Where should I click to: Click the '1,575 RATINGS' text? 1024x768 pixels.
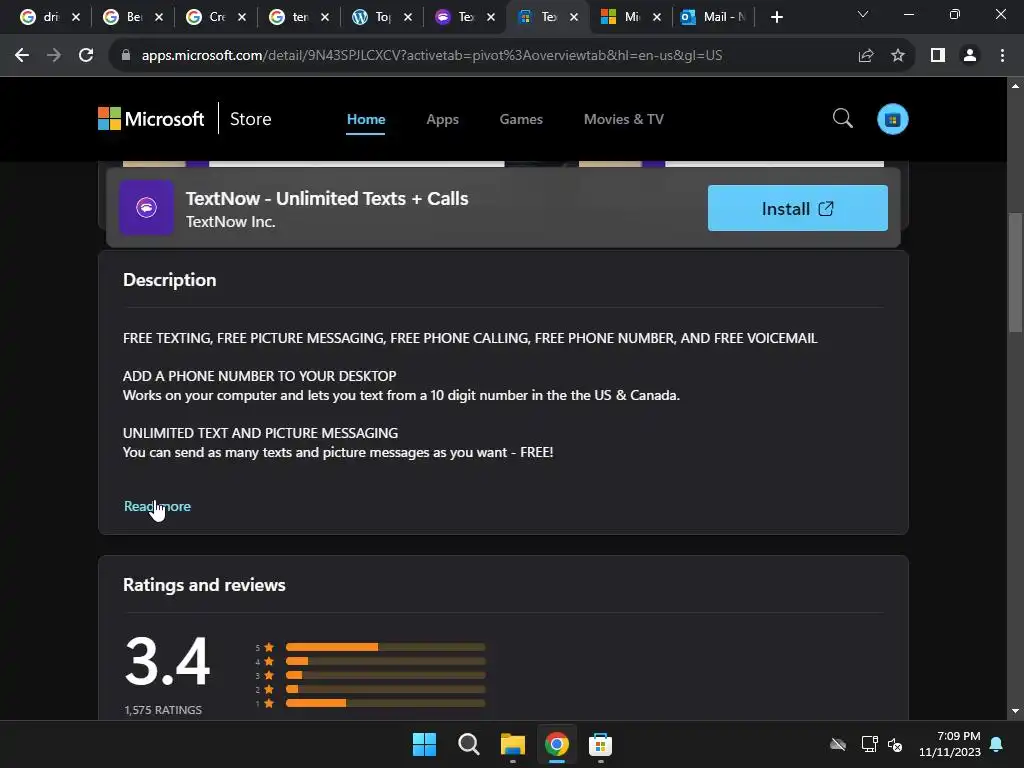click(x=163, y=710)
